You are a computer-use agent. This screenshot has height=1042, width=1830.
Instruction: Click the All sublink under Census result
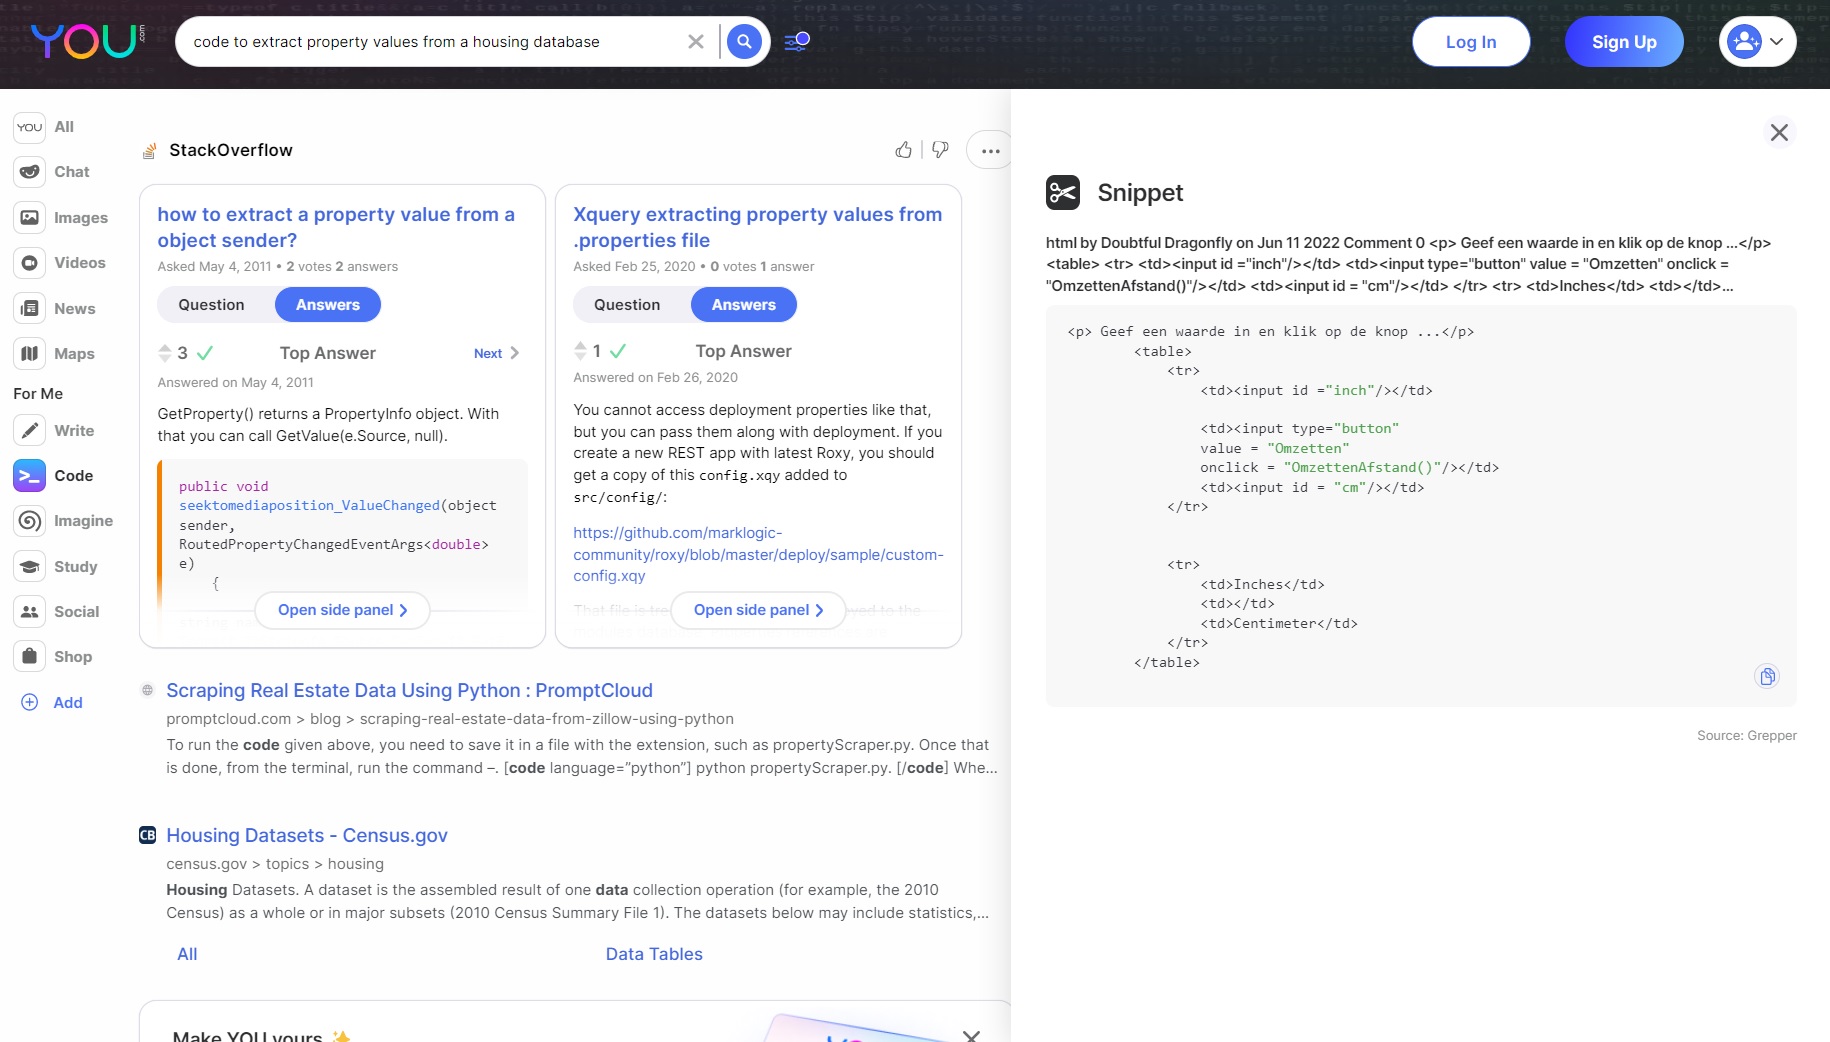(x=187, y=954)
